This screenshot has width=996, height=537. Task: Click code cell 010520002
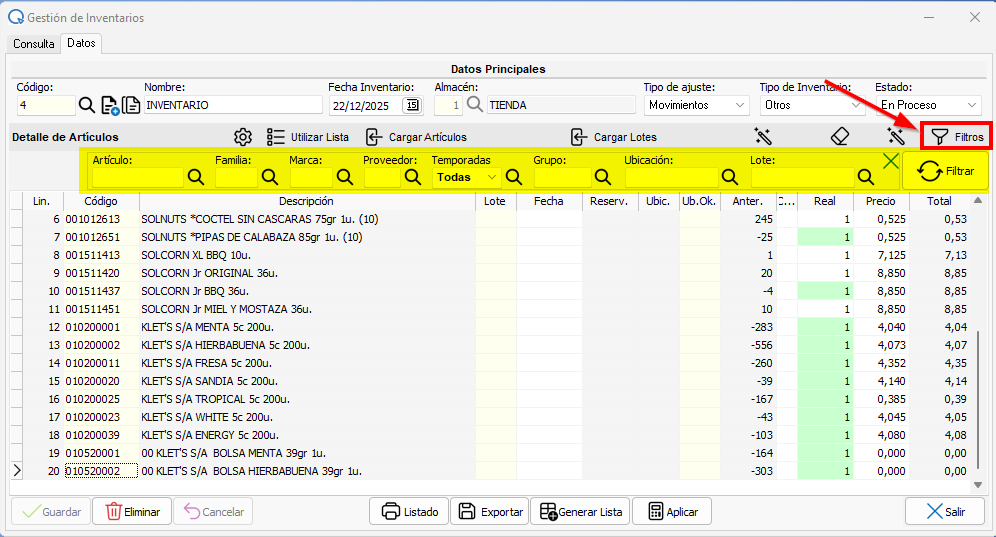(101, 471)
